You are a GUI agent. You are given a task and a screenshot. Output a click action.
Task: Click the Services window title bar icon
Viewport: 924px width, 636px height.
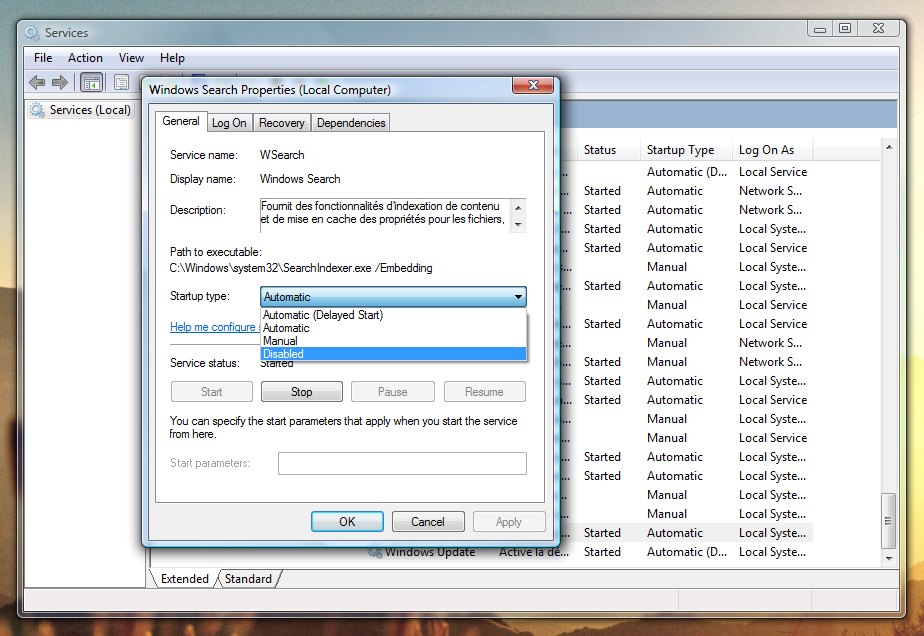[x=32, y=33]
